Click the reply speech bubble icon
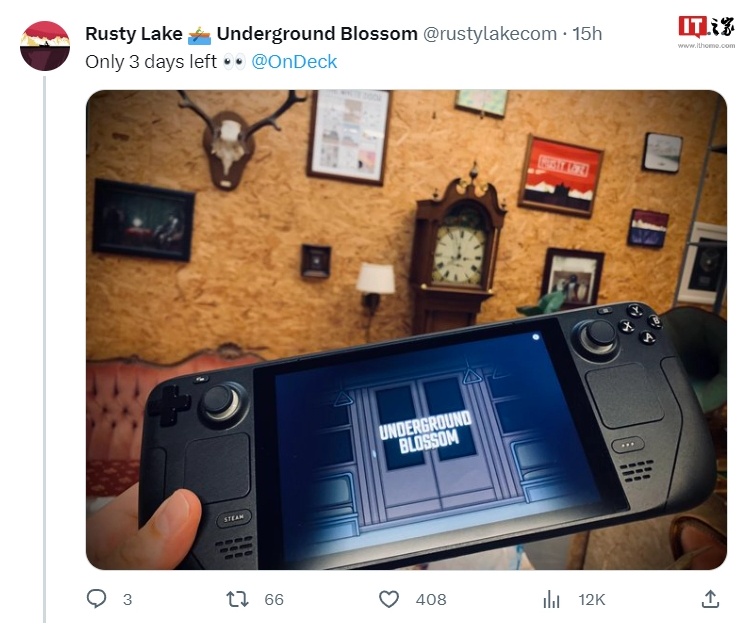The height and width of the screenshot is (632, 750). [x=96, y=599]
